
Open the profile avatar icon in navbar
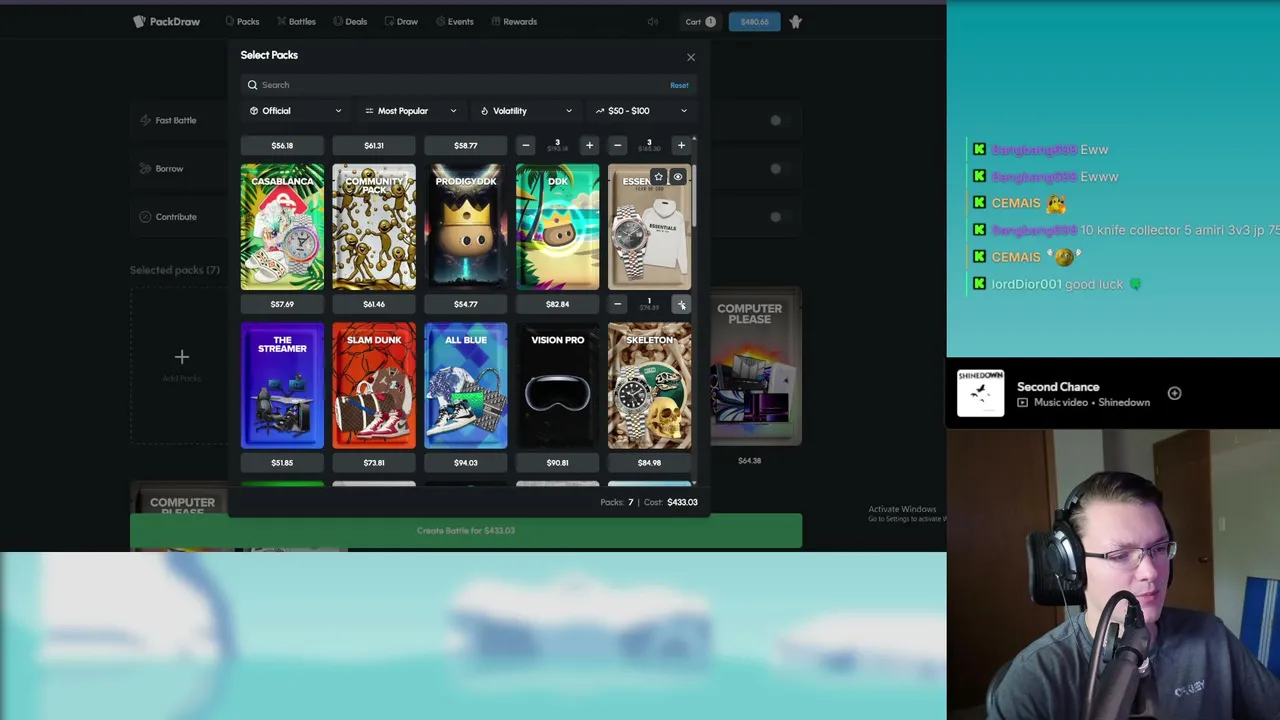796,21
